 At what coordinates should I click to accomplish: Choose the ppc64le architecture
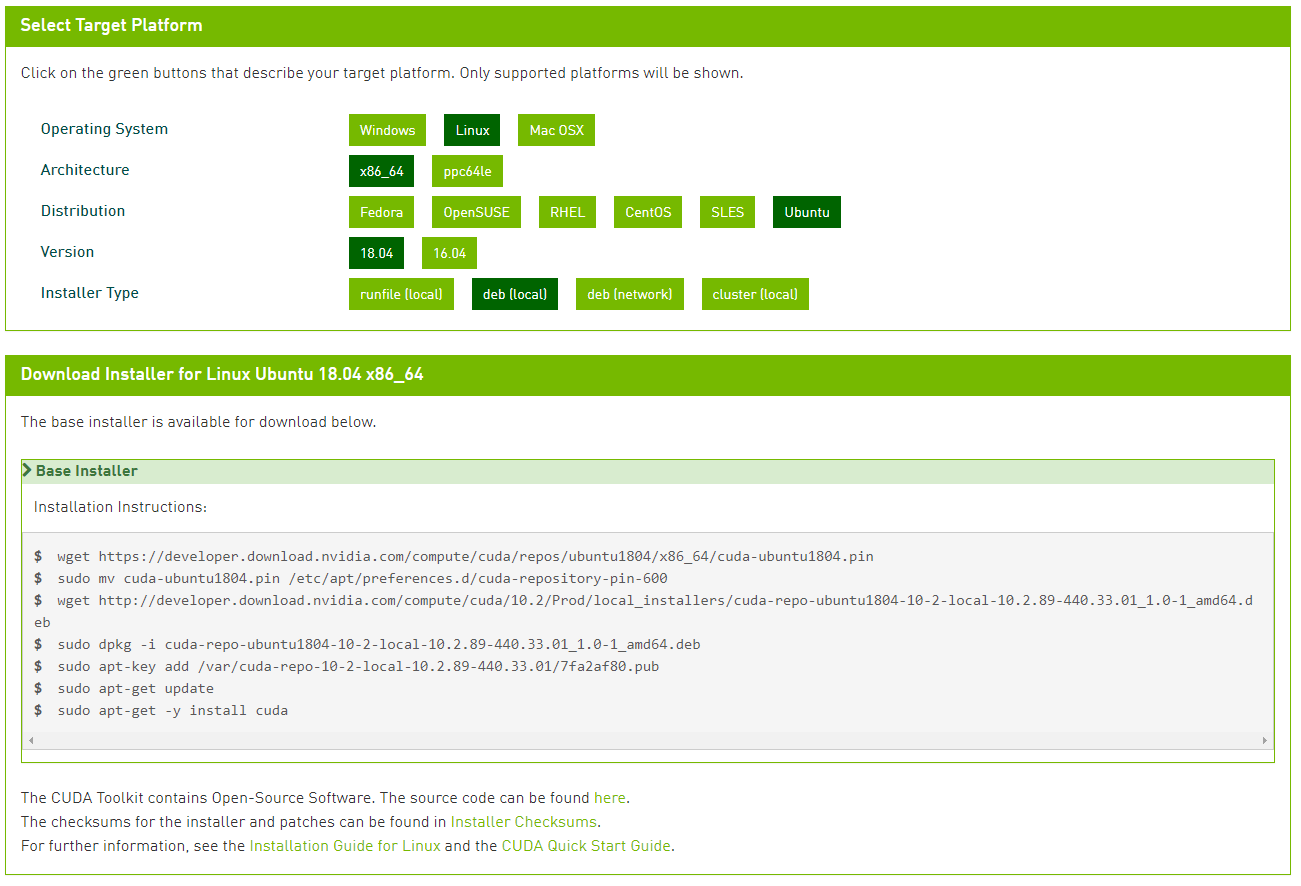467,171
